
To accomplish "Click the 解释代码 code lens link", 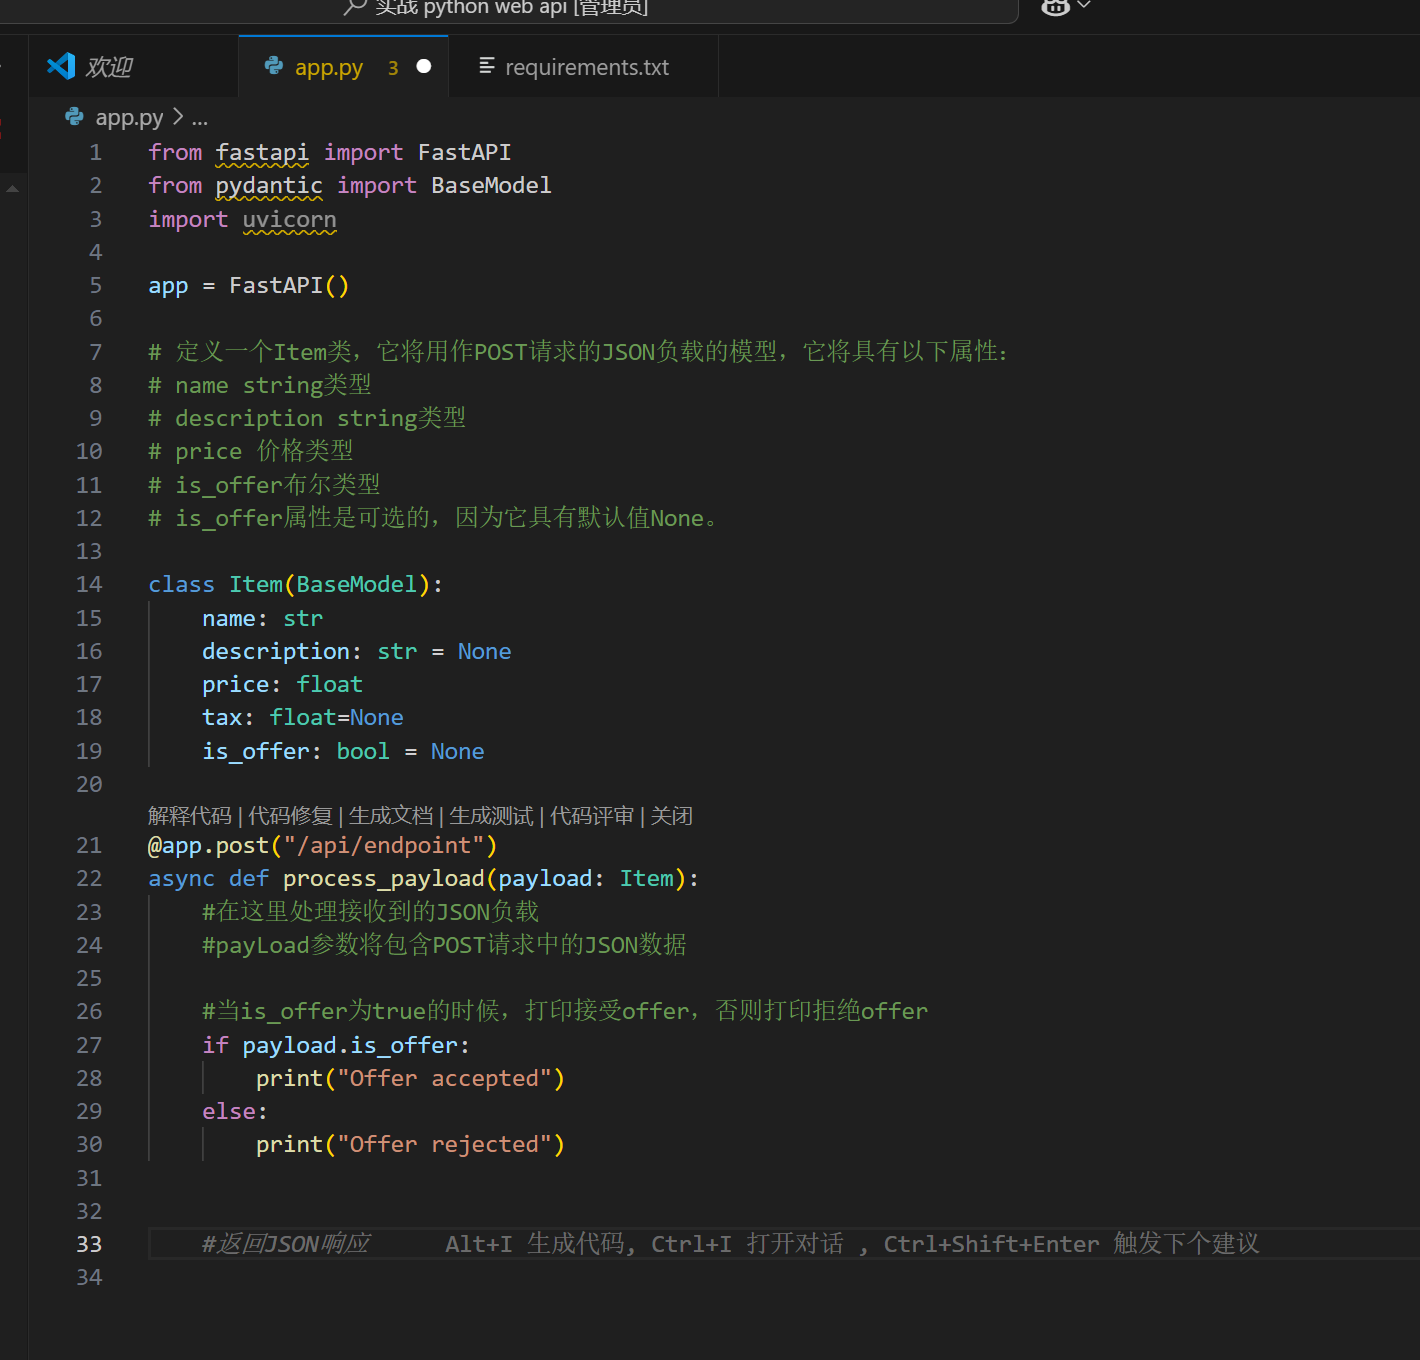I will (189, 816).
